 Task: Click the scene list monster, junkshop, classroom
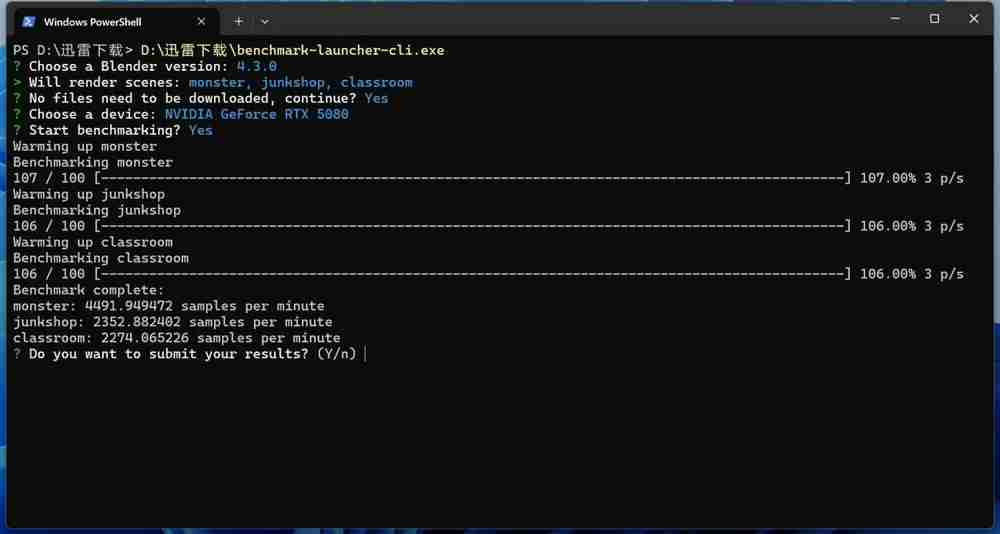300,82
